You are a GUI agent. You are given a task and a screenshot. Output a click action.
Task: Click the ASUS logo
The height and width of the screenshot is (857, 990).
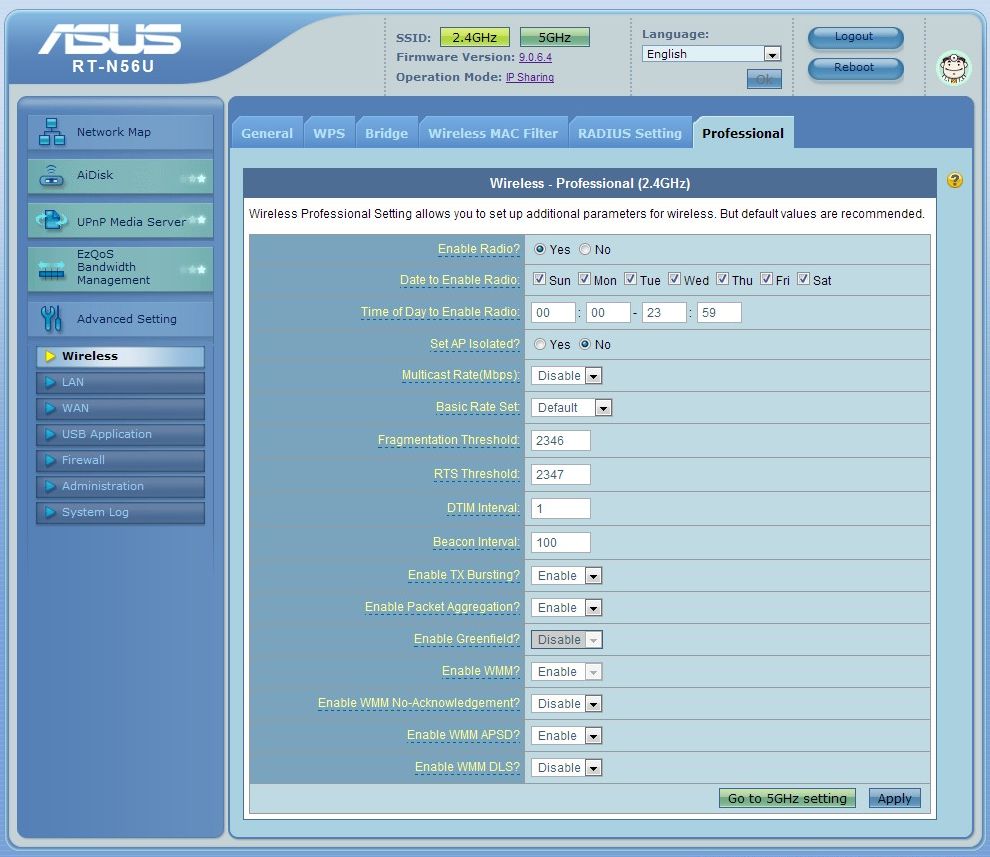pos(110,39)
